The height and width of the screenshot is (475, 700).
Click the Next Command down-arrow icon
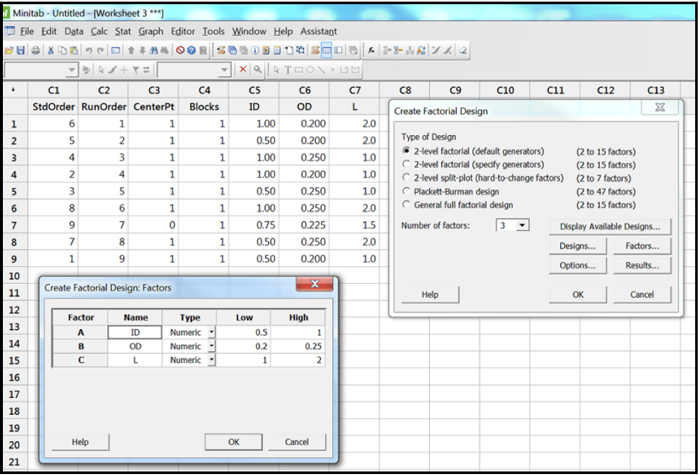[142, 50]
